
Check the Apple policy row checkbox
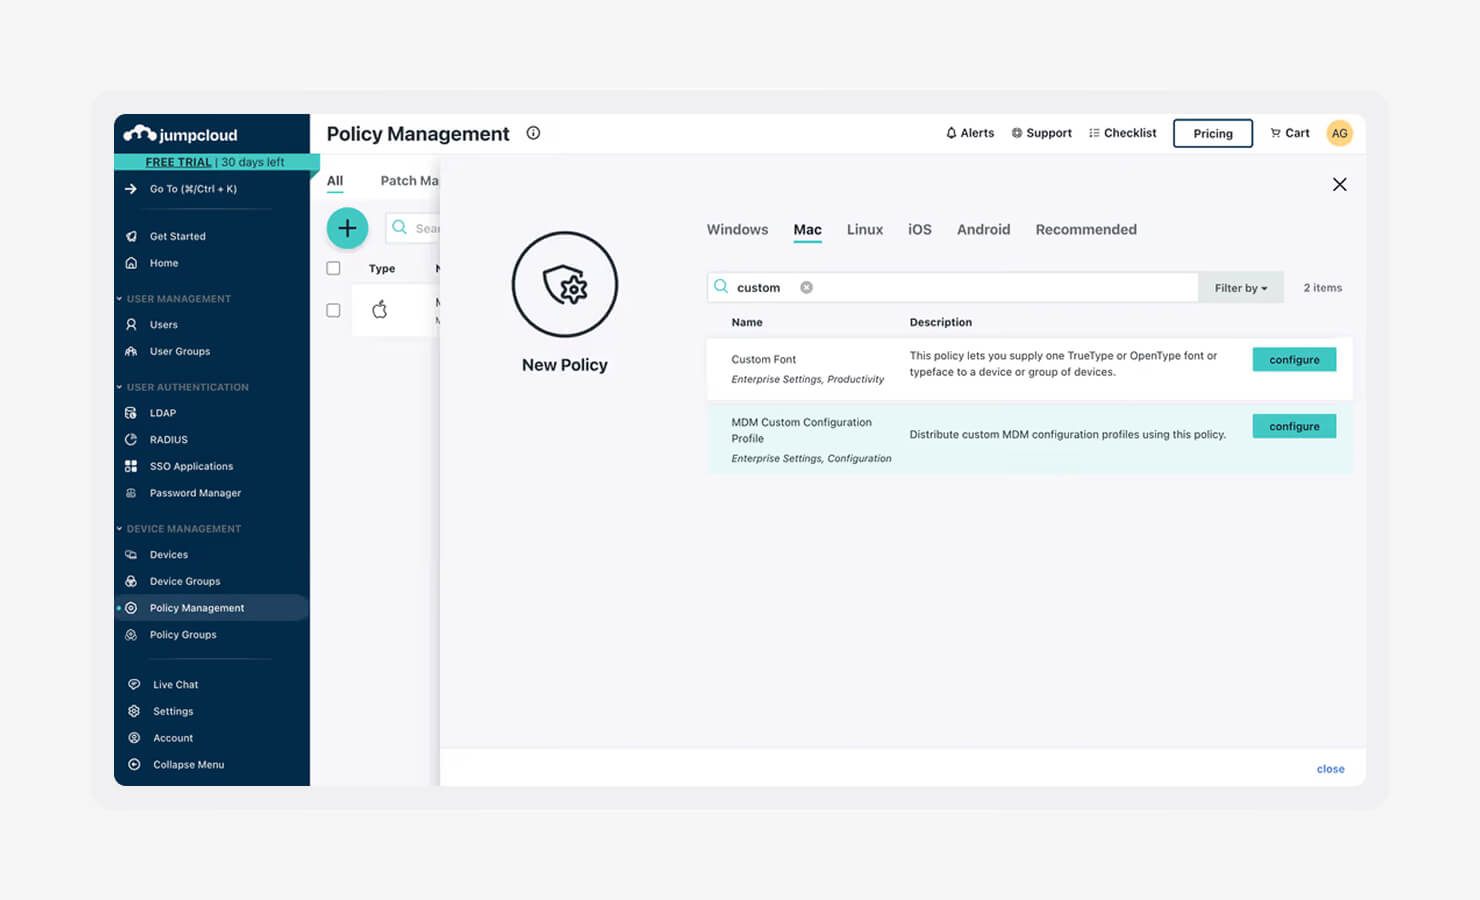click(x=334, y=311)
